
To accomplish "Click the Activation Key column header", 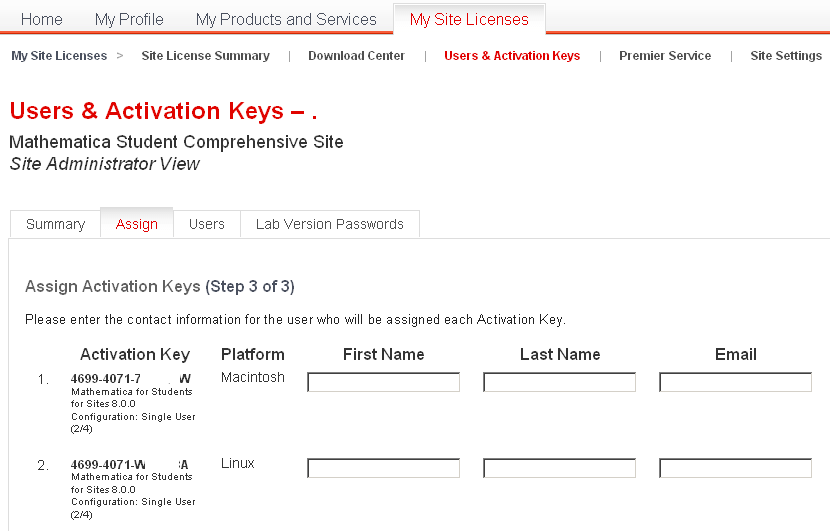I will tap(135, 354).
